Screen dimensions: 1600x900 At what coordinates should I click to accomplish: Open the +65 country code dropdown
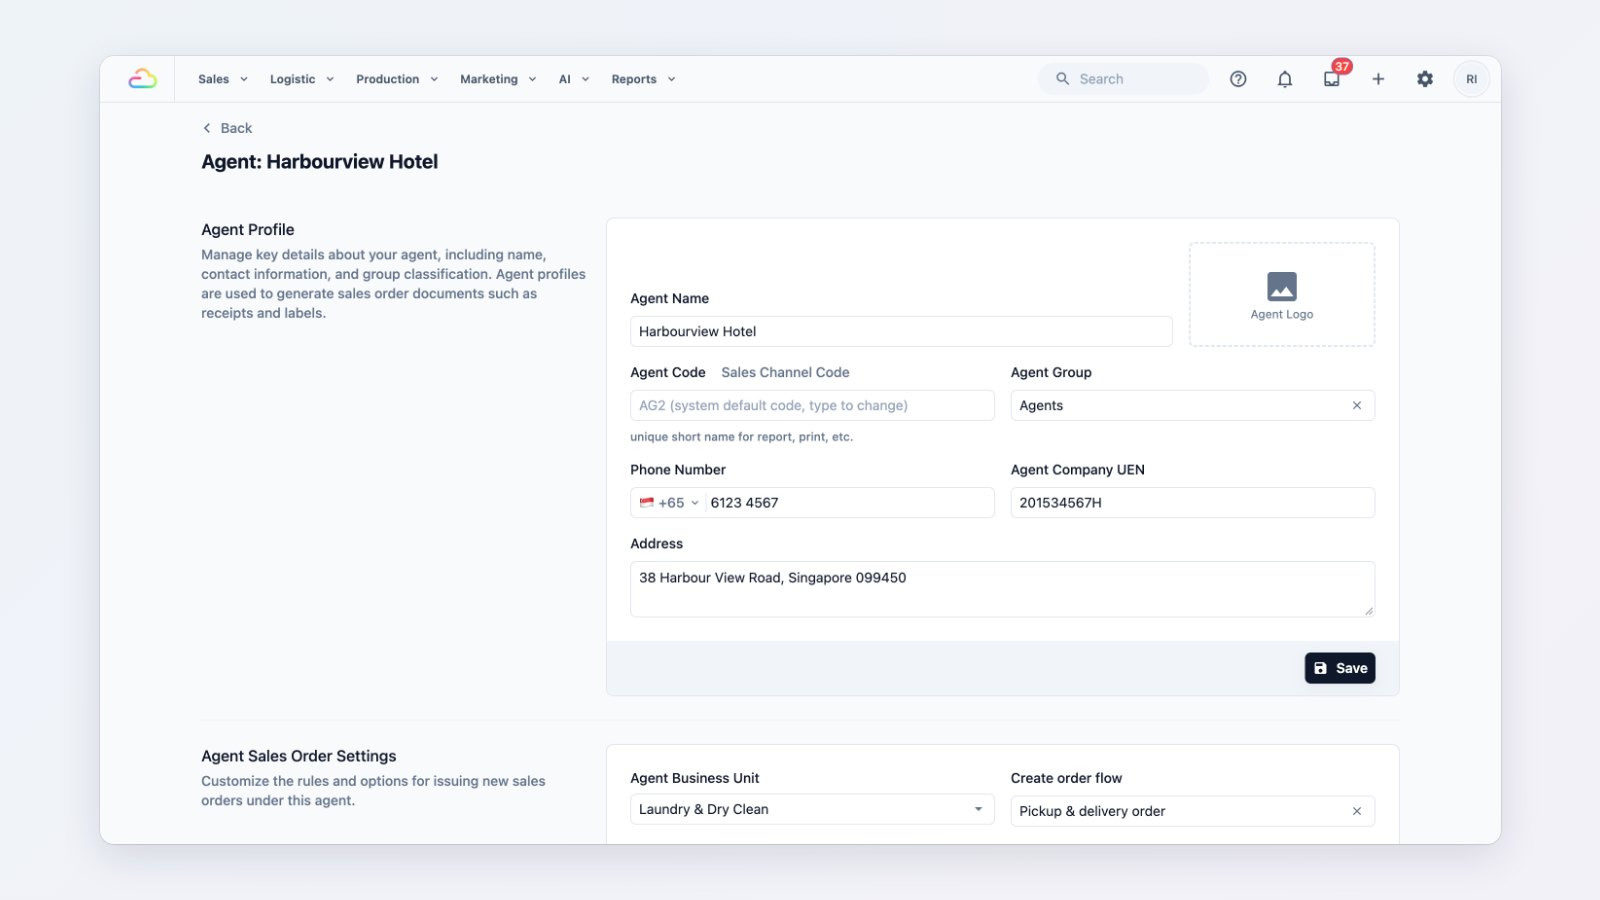point(669,503)
